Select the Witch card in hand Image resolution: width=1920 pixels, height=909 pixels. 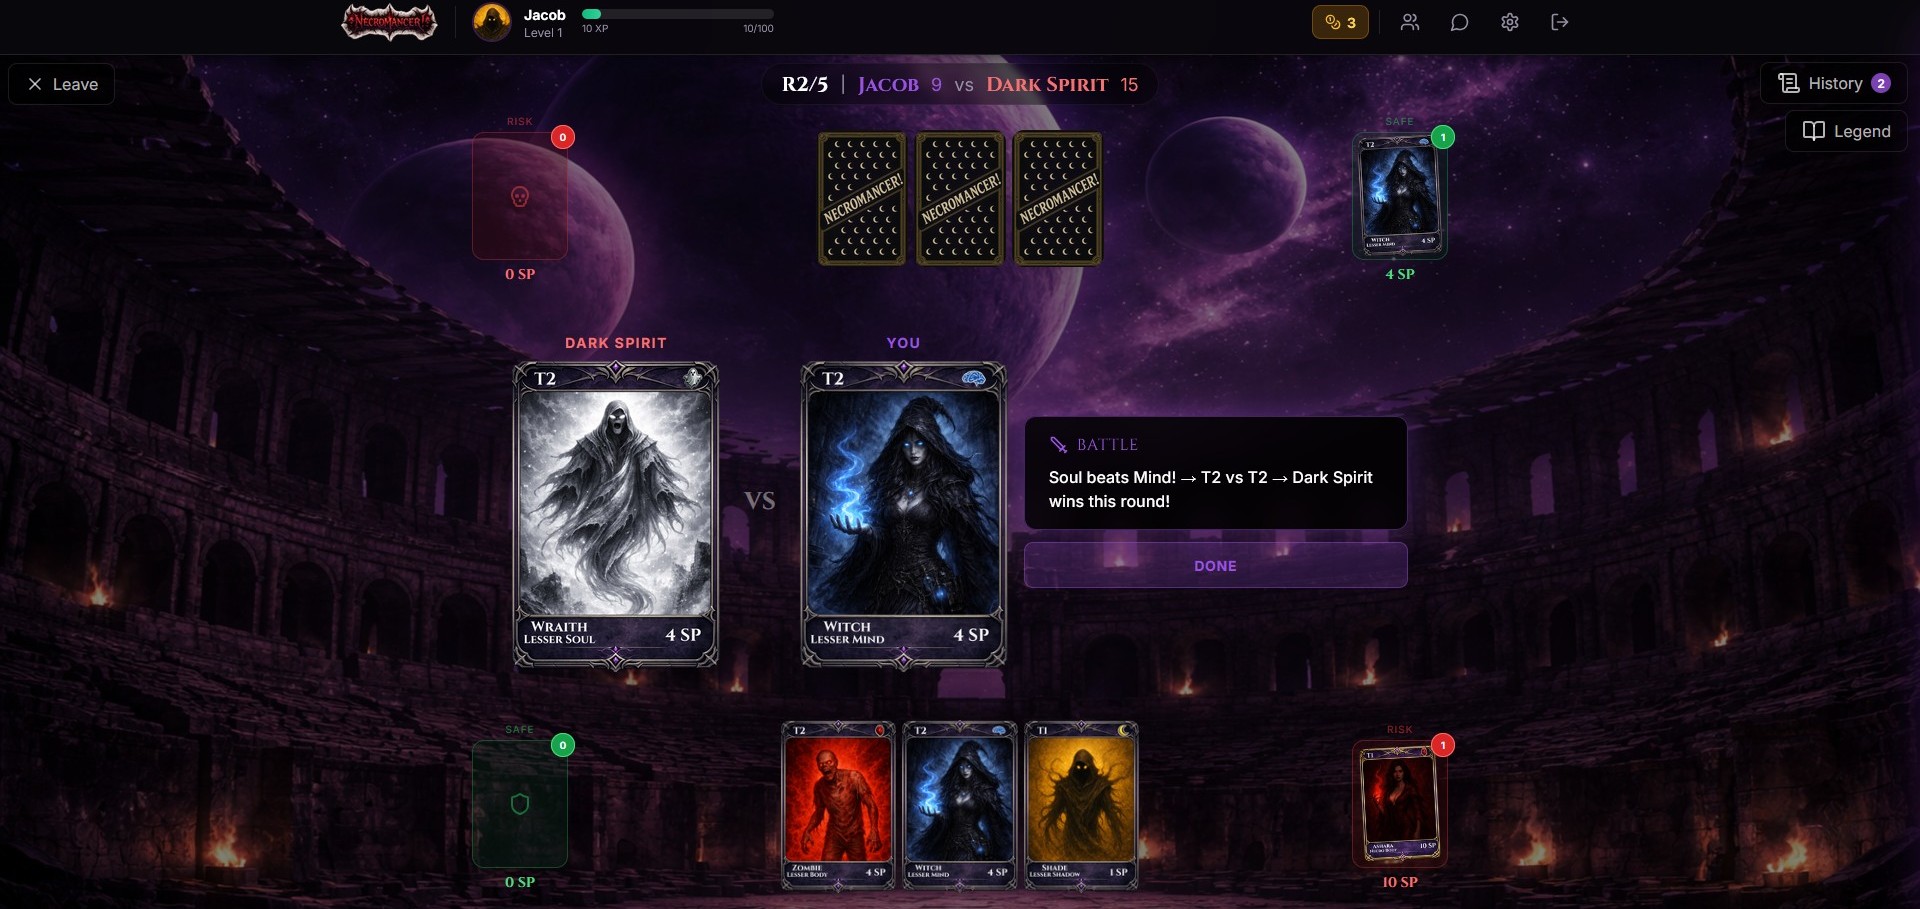pyautogui.click(x=960, y=805)
